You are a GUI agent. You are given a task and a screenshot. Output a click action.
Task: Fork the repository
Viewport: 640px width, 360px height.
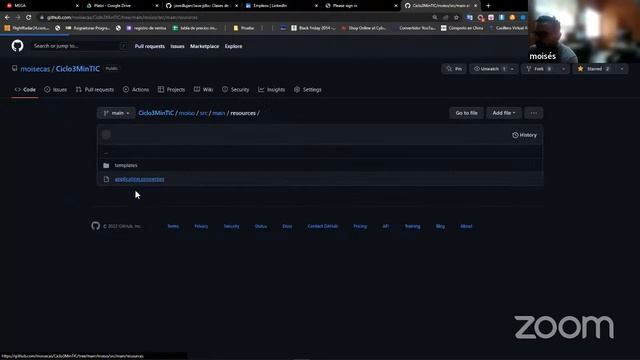[x=540, y=69]
